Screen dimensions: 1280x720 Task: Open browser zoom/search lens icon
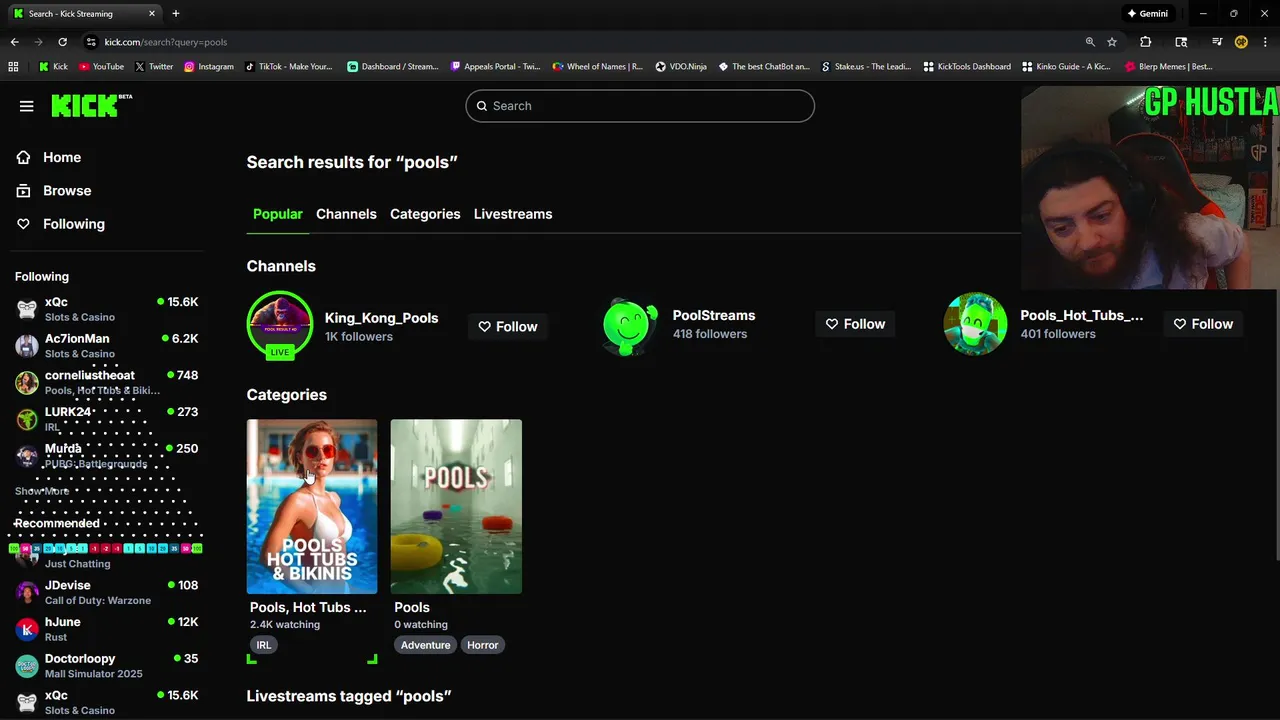click(1090, 42)
